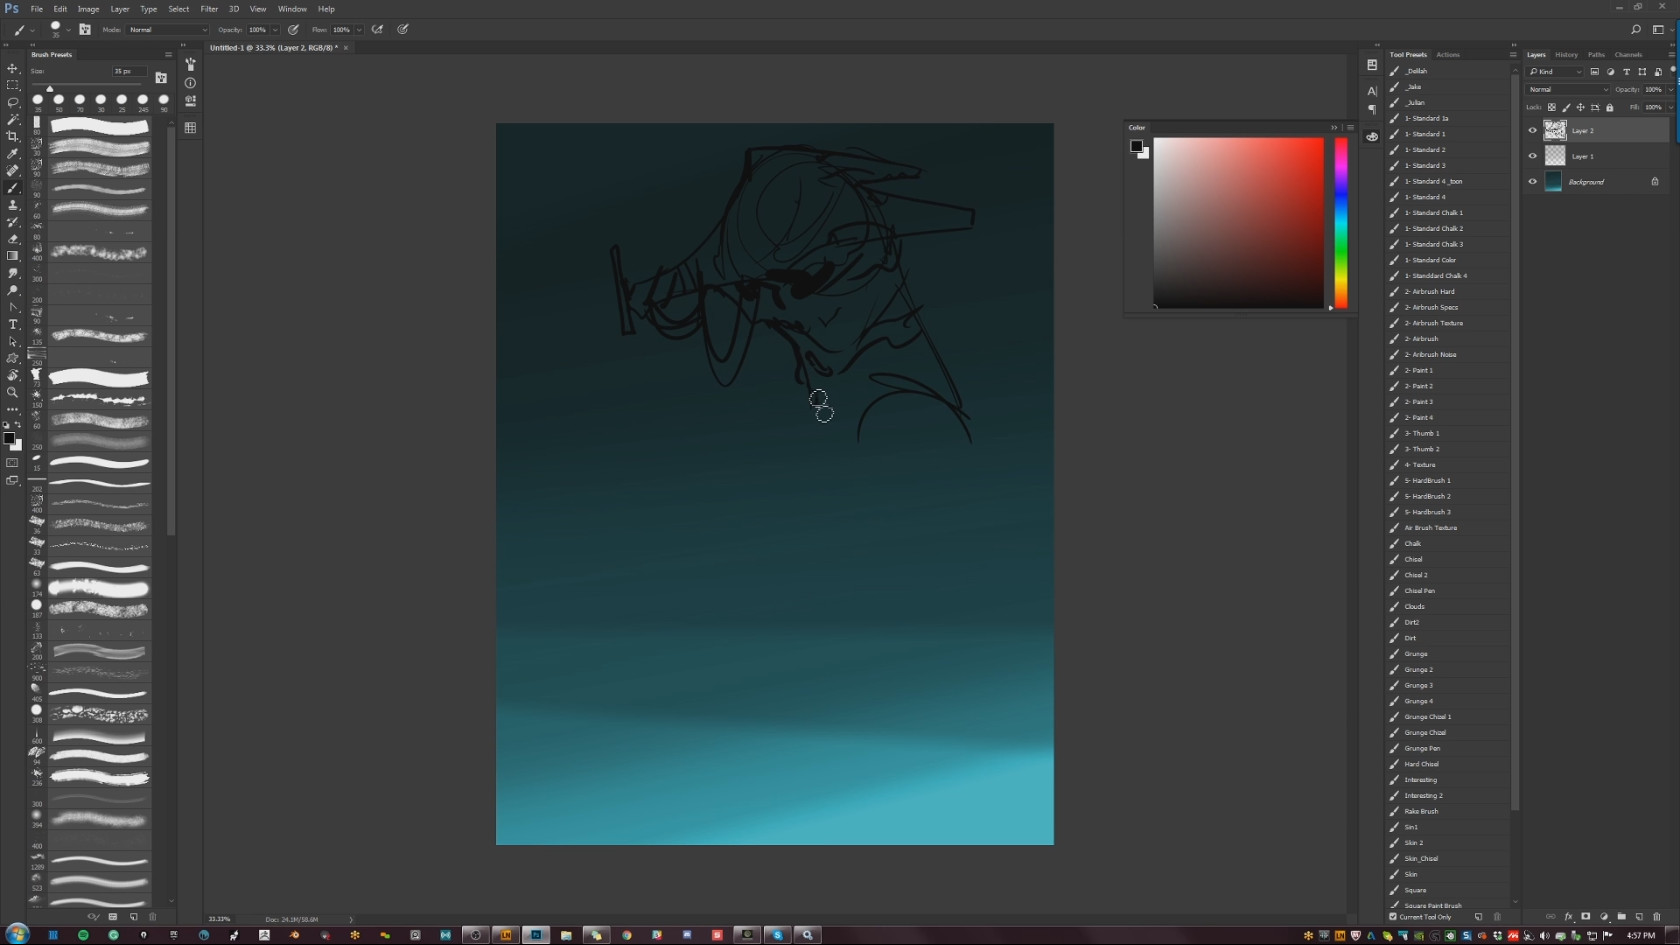Viewport: 1680px width, 945px height.
Task: Click the layer effects fx icon
Action: click(1568, 916)
